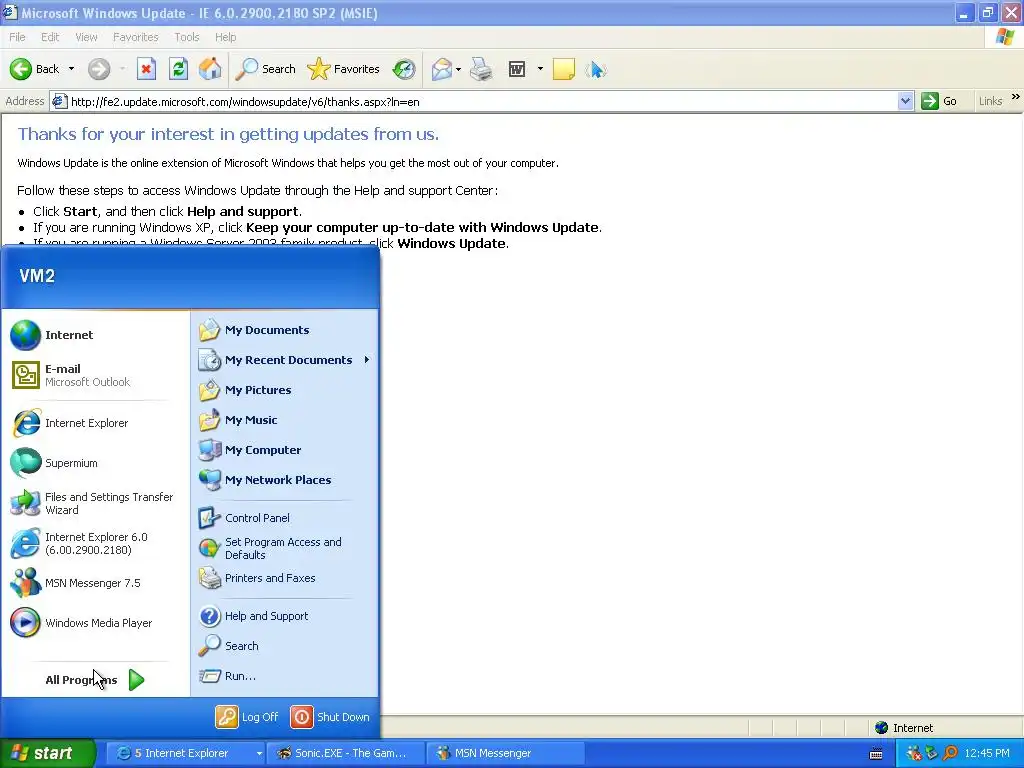Screen dimensions: 1024x768
Task: Click the on-screen keyboard tray icon
Action: pyautogui.click(x=876, y=754)
